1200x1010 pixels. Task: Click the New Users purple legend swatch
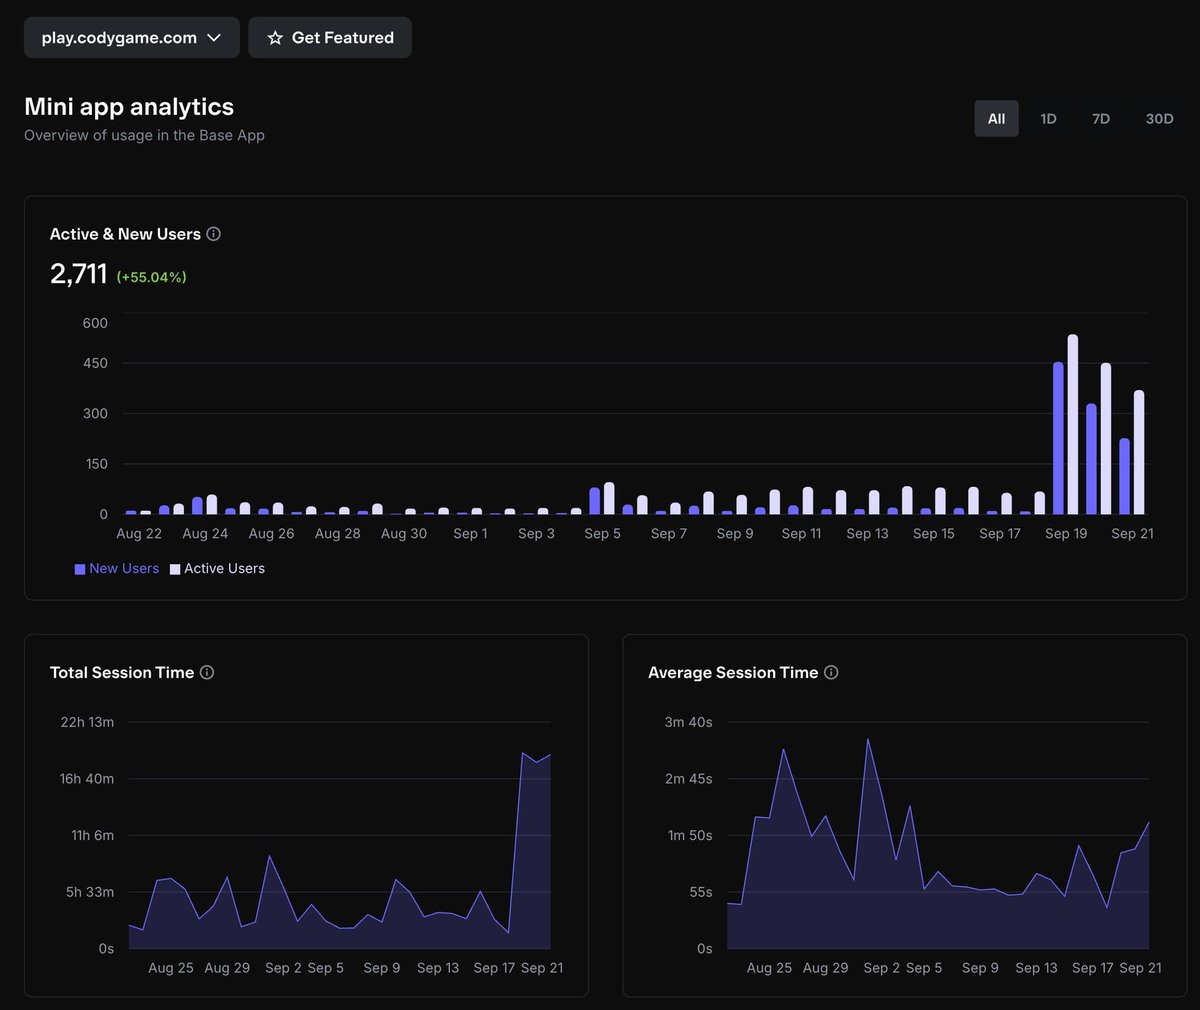tap(80, 569)
